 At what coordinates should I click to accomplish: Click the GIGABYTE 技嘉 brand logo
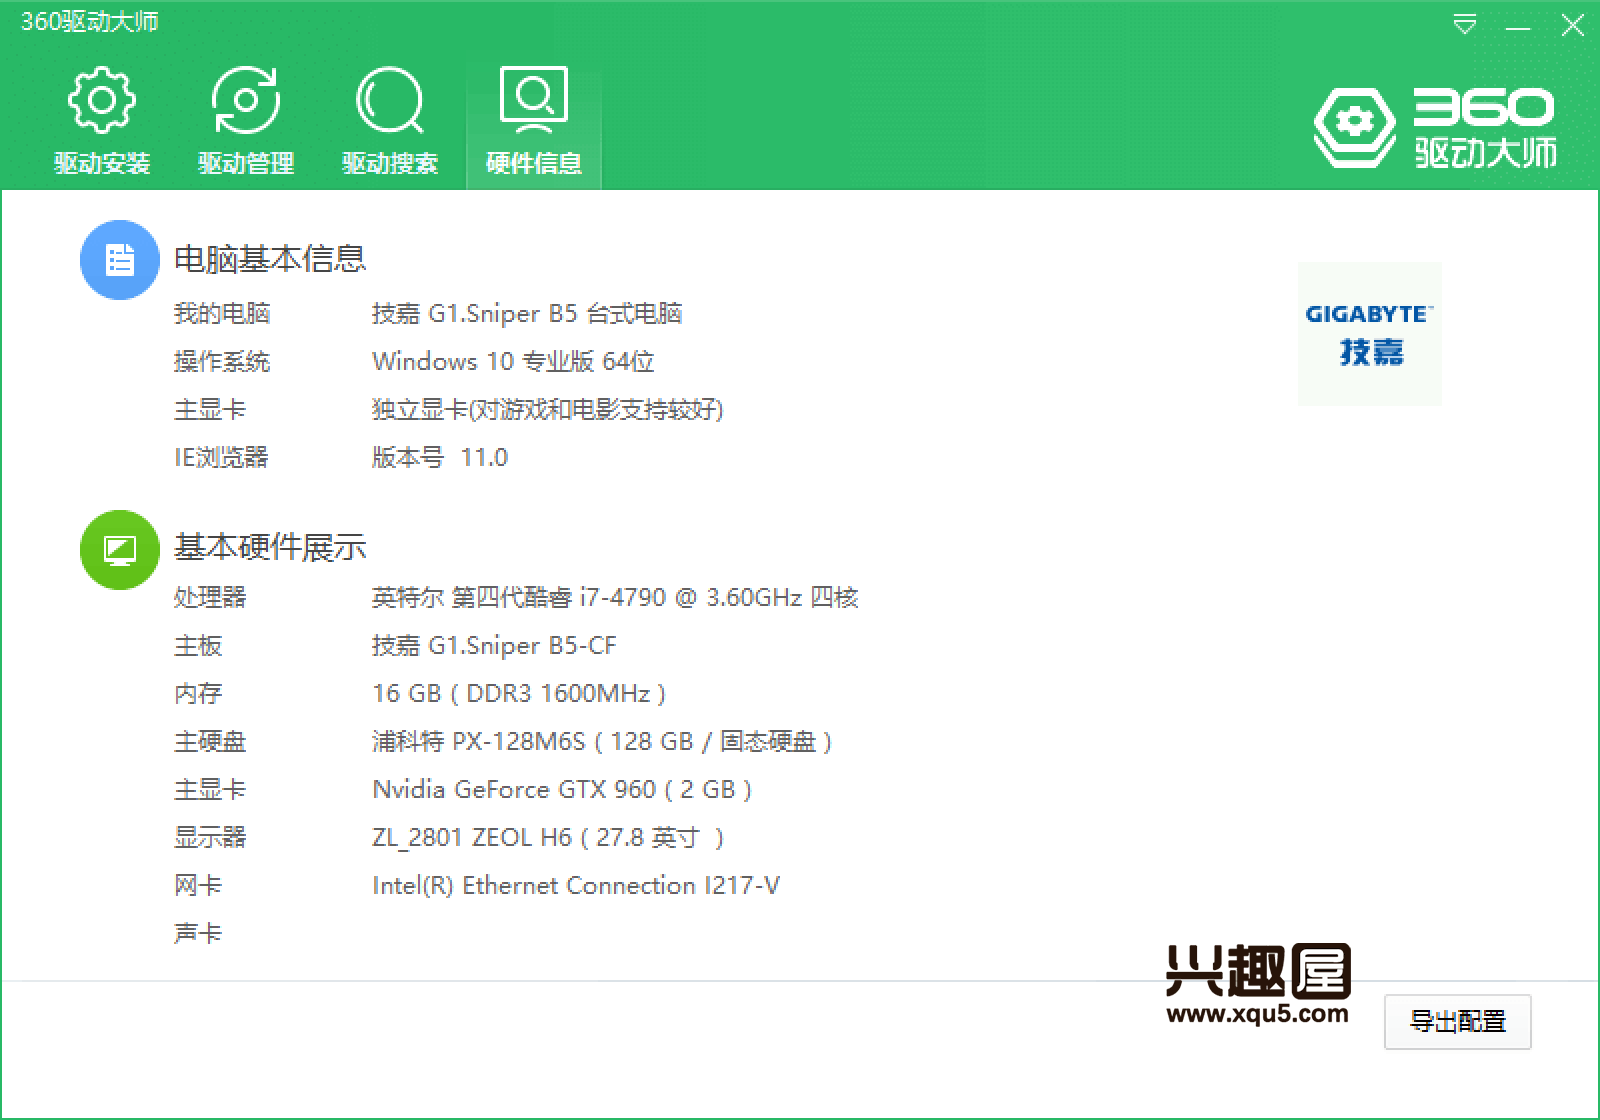coord(1369,334)
